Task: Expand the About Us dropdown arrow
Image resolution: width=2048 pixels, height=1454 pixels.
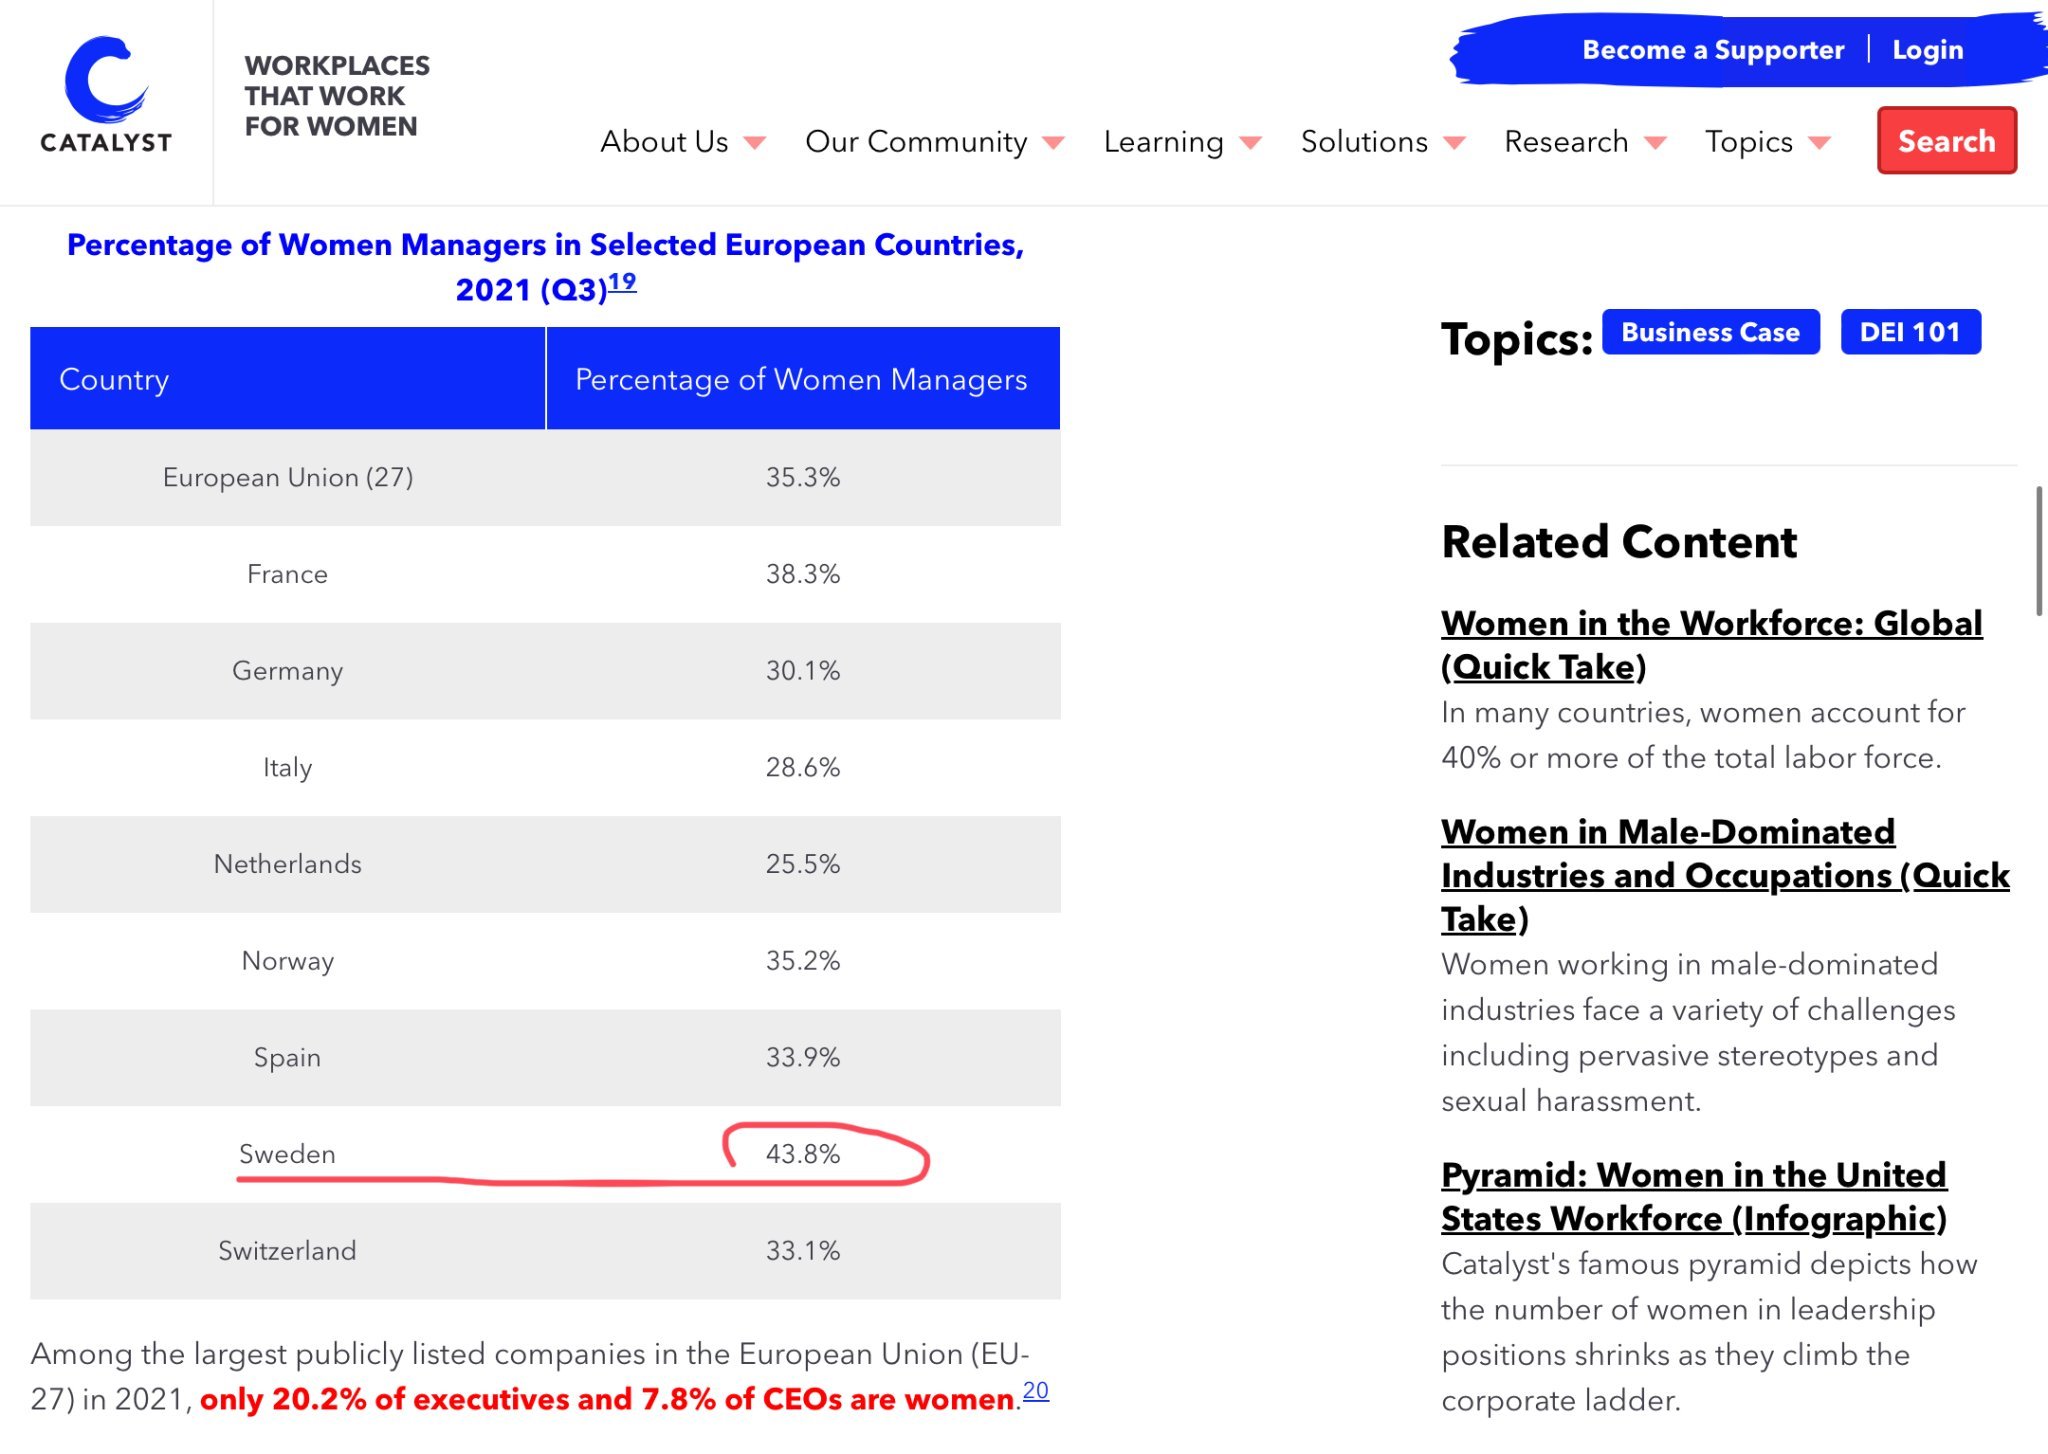Action: click(x=756, y=143)
